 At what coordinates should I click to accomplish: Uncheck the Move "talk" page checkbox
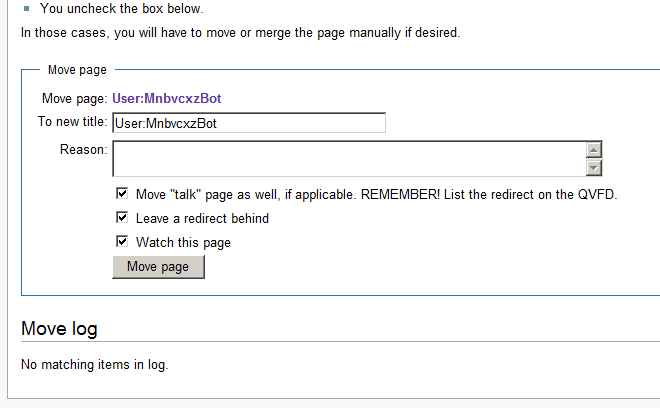[x=122, y=194]
